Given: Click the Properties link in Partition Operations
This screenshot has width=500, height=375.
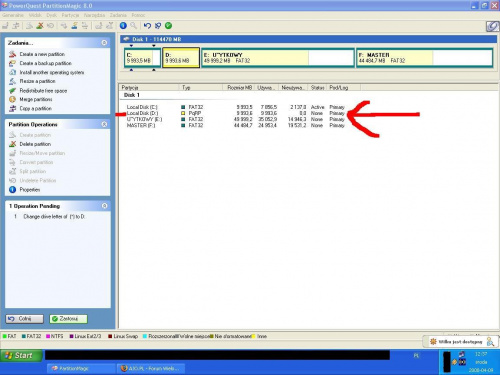Looking at the screenshot, I should click(x=30, y=190).
